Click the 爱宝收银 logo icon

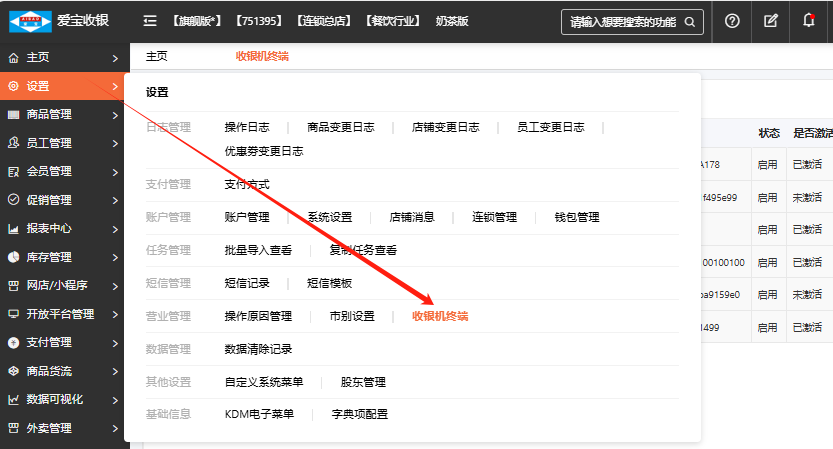[x=30, y=21]
